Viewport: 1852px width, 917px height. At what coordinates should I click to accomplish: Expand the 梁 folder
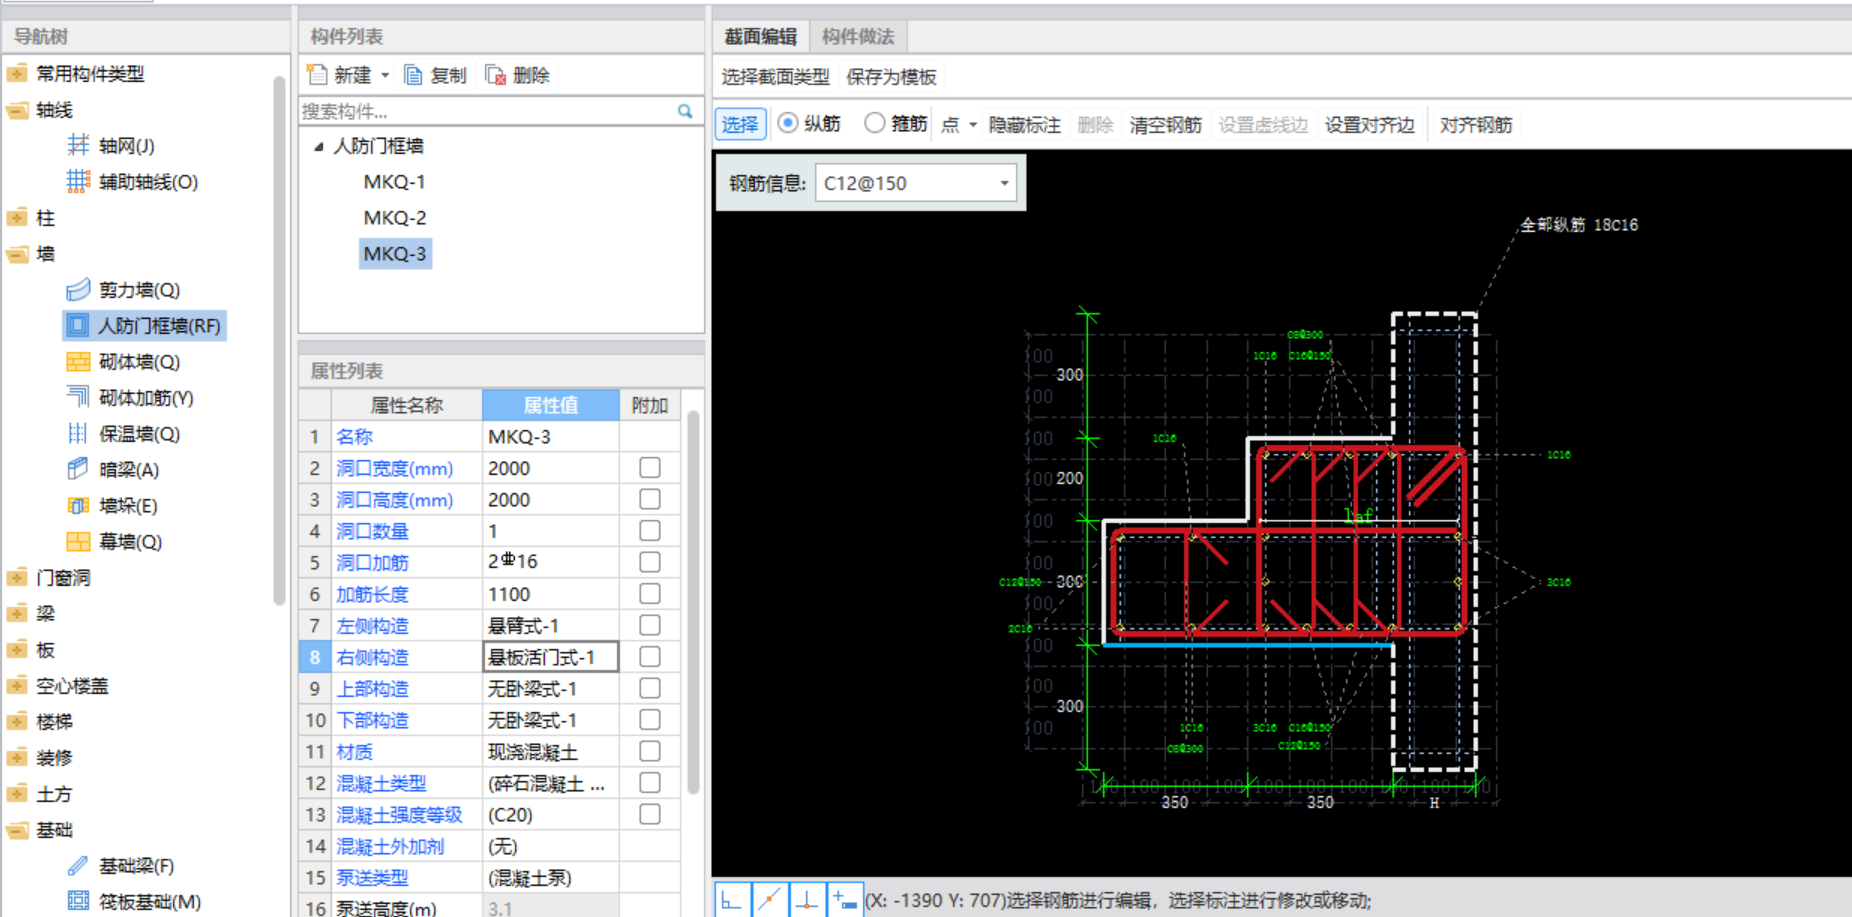(x=17, y=614)
